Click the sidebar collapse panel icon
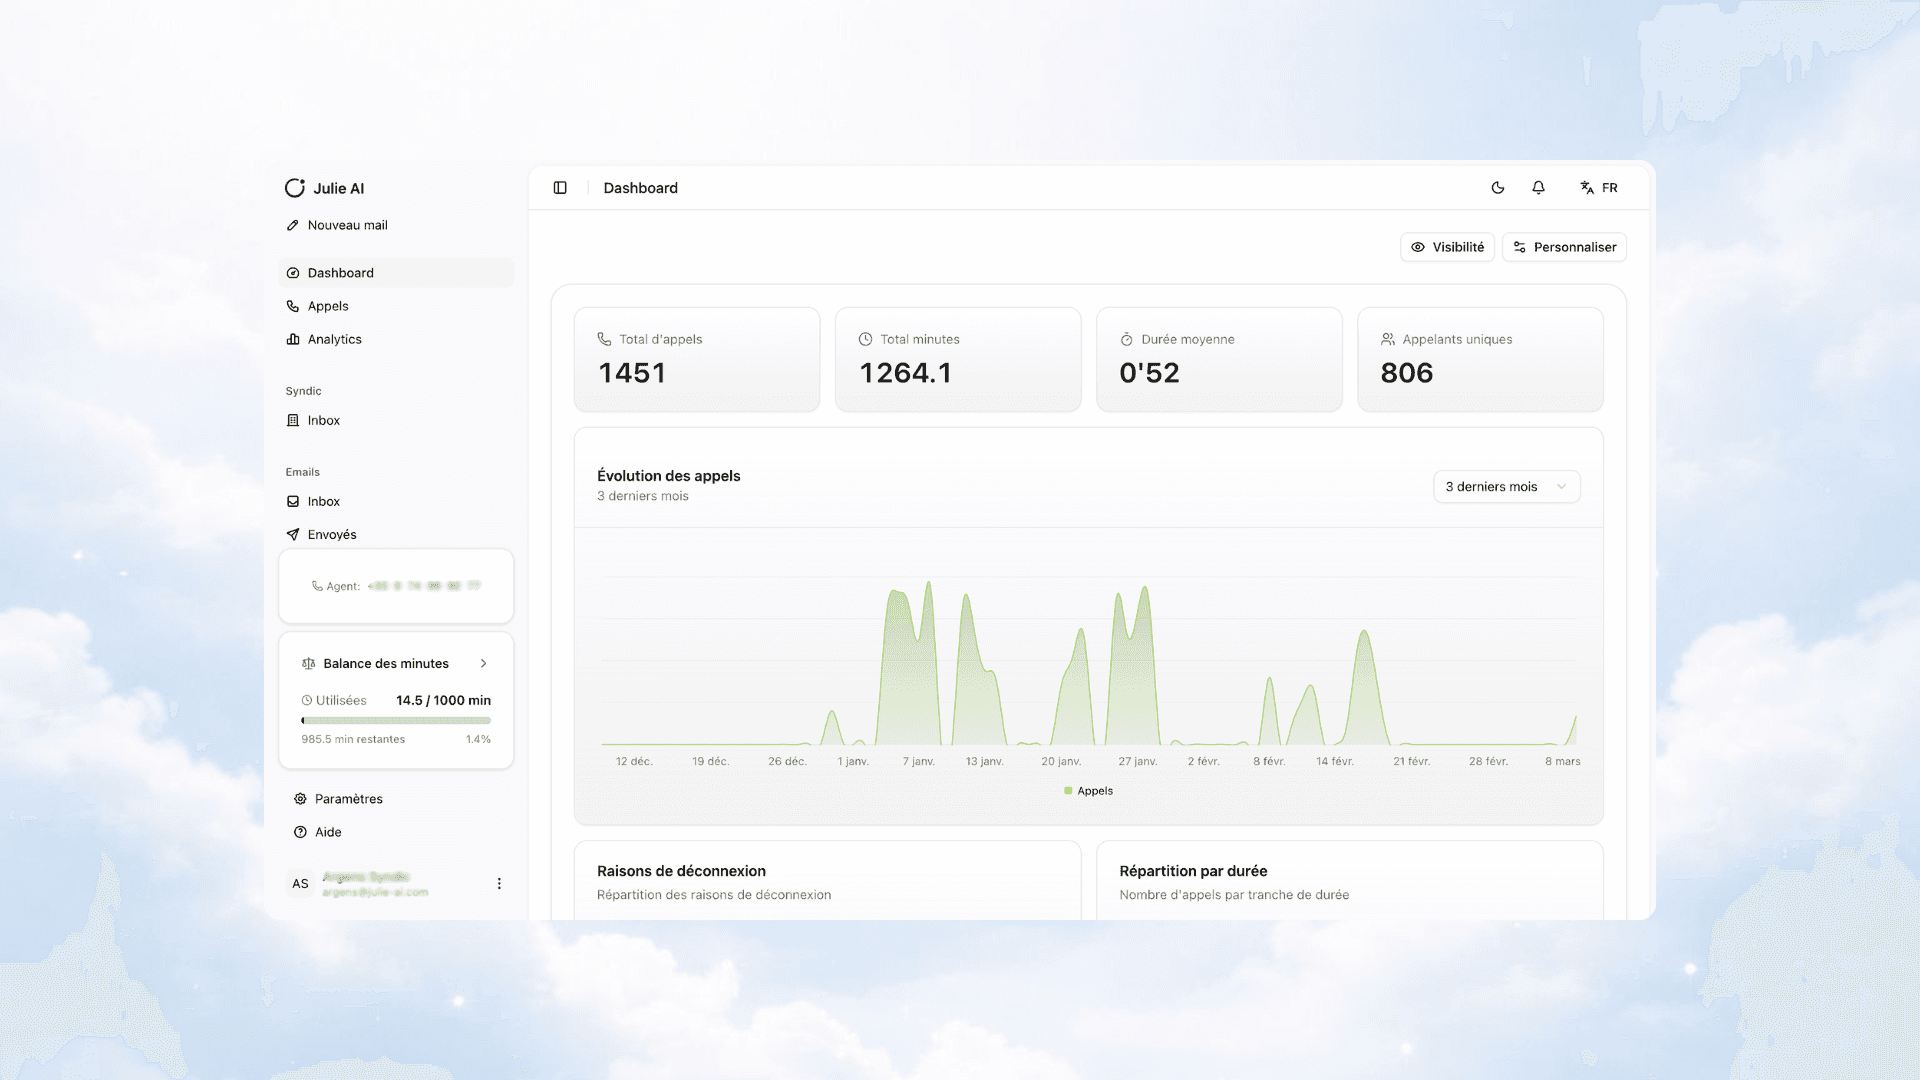The image size is (1920, 1080). point(560,188)
